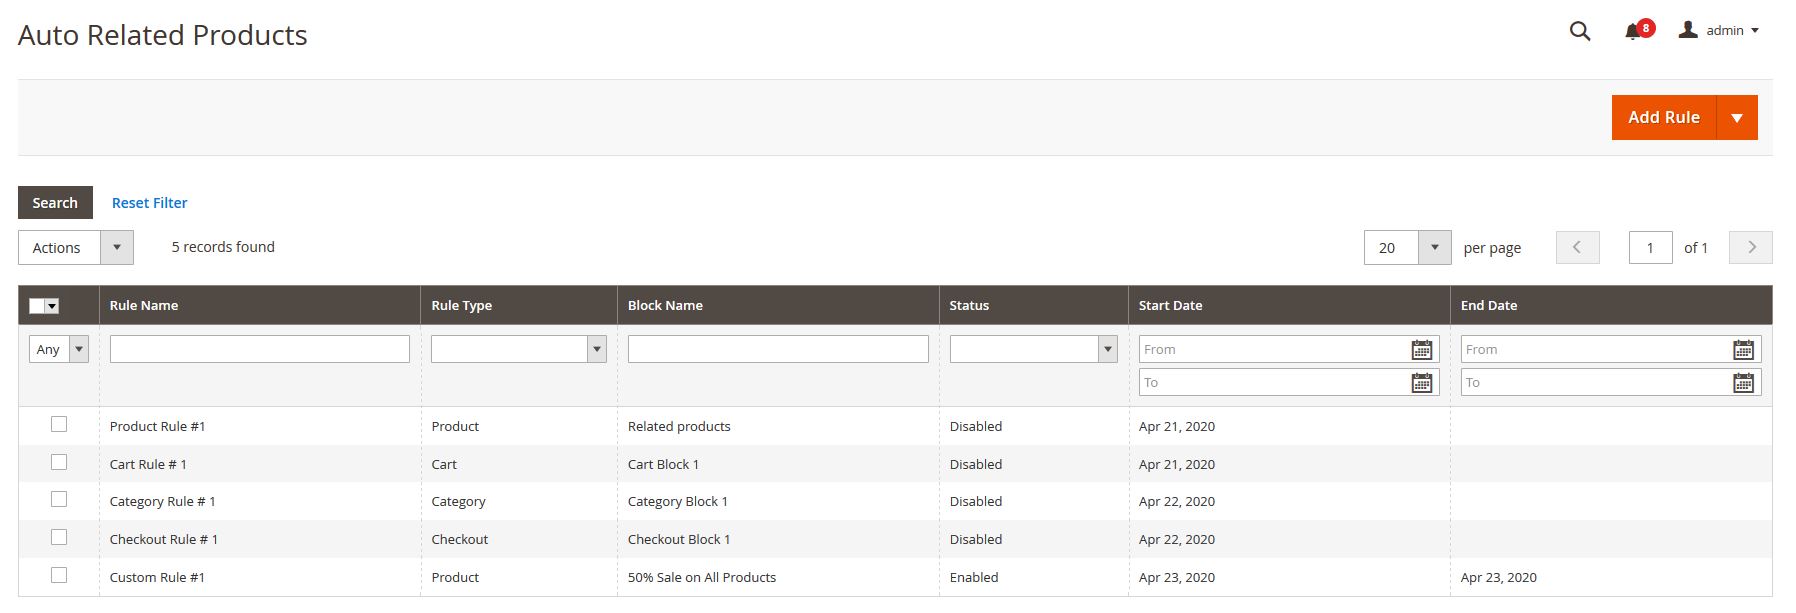Expand the Actions dropdown
Screen dimensions: 1796x613
click(76, 248)
